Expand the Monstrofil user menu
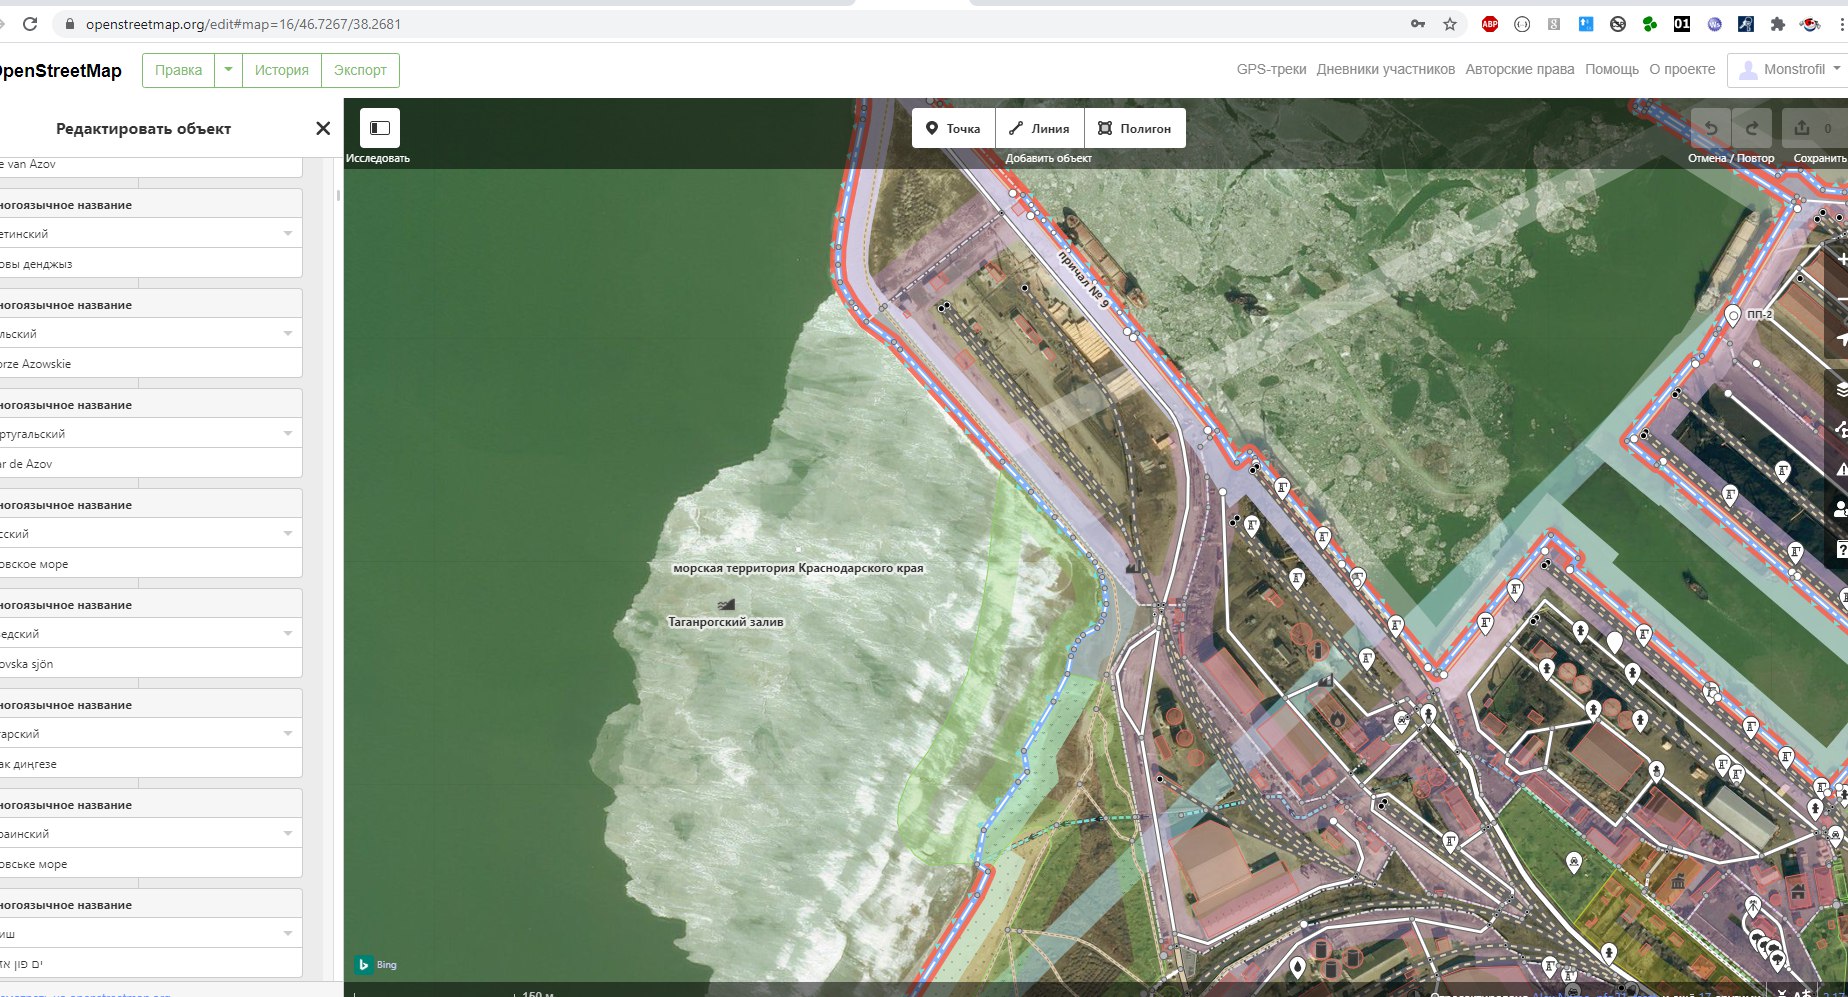 1789,69
